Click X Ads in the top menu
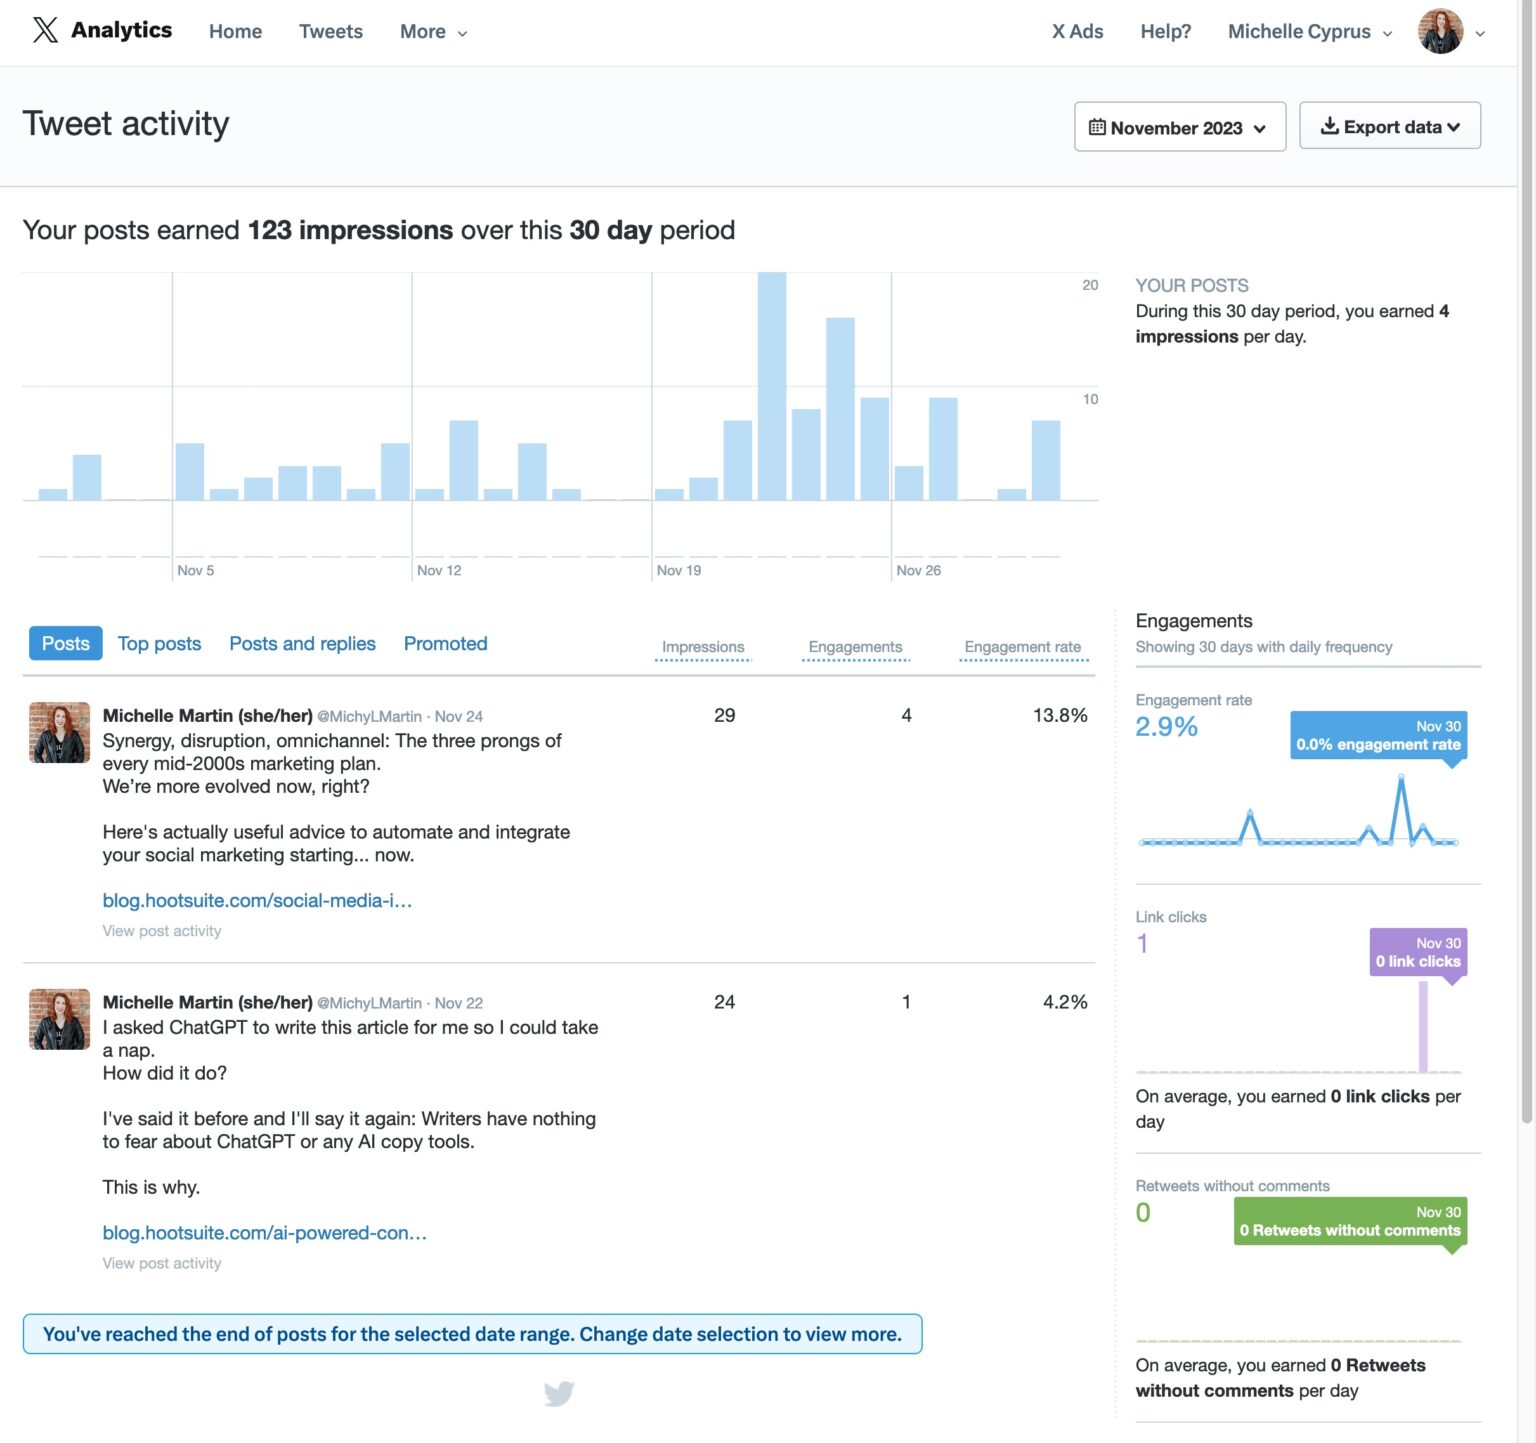1536x1443 pixels. click(x=1077, y=31)
